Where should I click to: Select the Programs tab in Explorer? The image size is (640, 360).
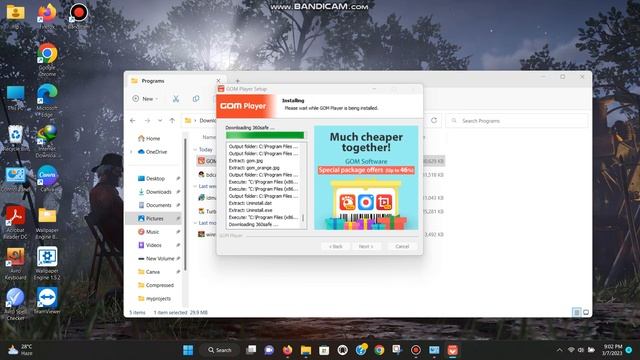click(176, 81)
